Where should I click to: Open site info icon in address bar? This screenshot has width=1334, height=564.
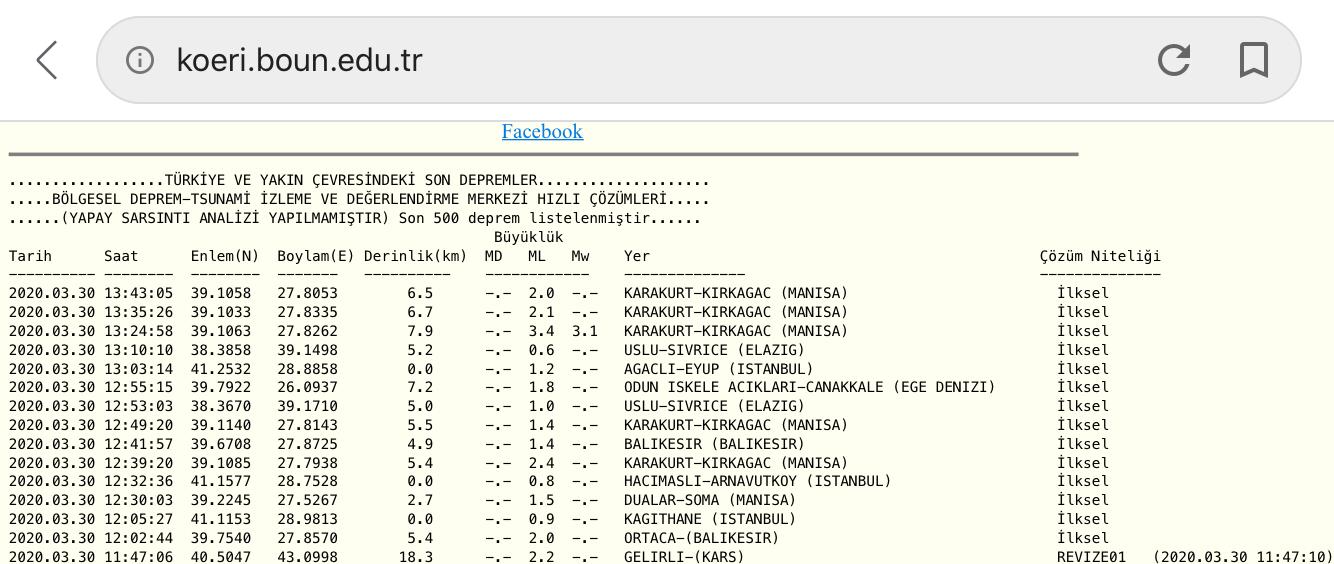coord(140,60)
